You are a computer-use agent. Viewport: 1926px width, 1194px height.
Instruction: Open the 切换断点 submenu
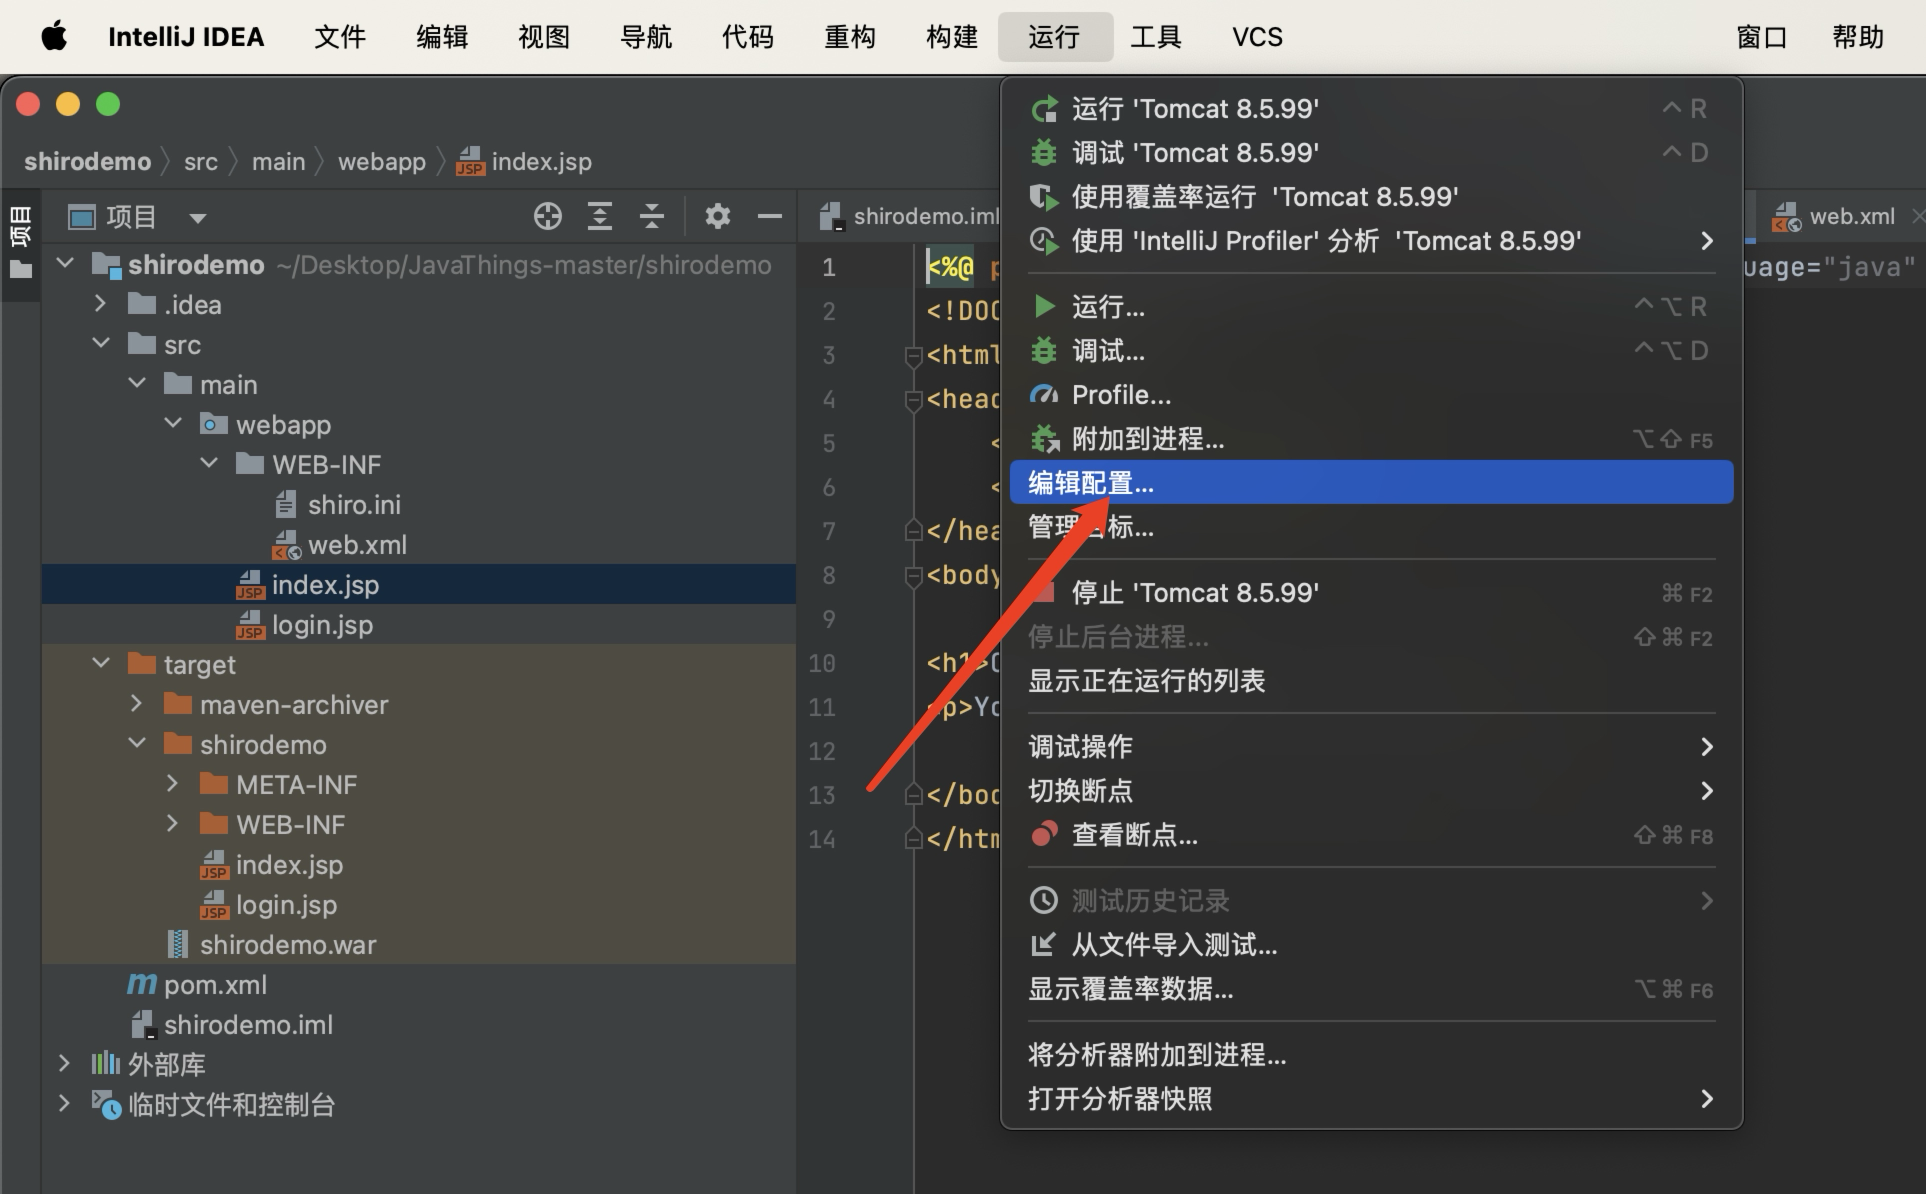coord(1371,791)
